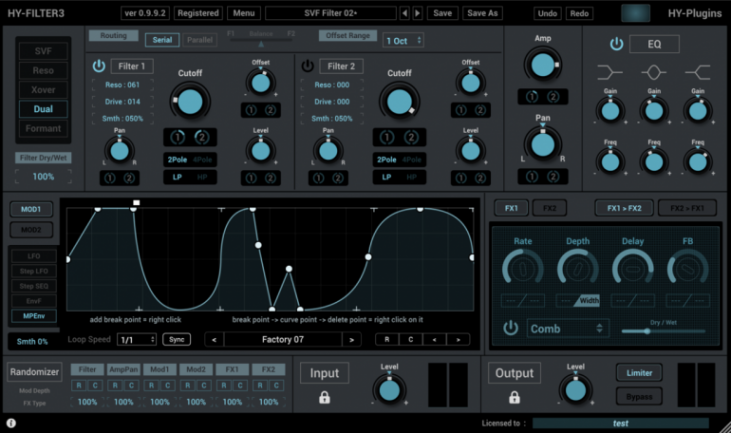
Task: Select the Step LFO modulator
Action: pyautogui.click(x=34, y=271)
